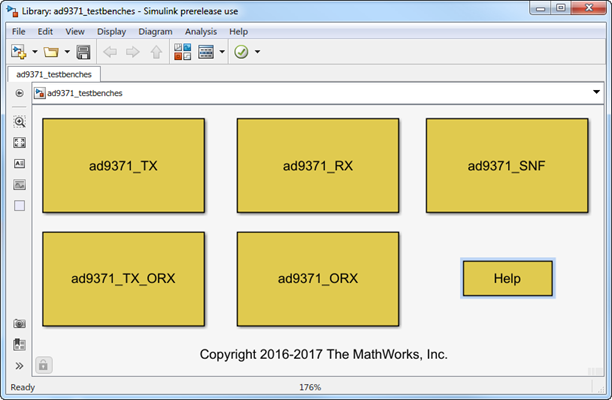Click the Help block

click(507, 278)
